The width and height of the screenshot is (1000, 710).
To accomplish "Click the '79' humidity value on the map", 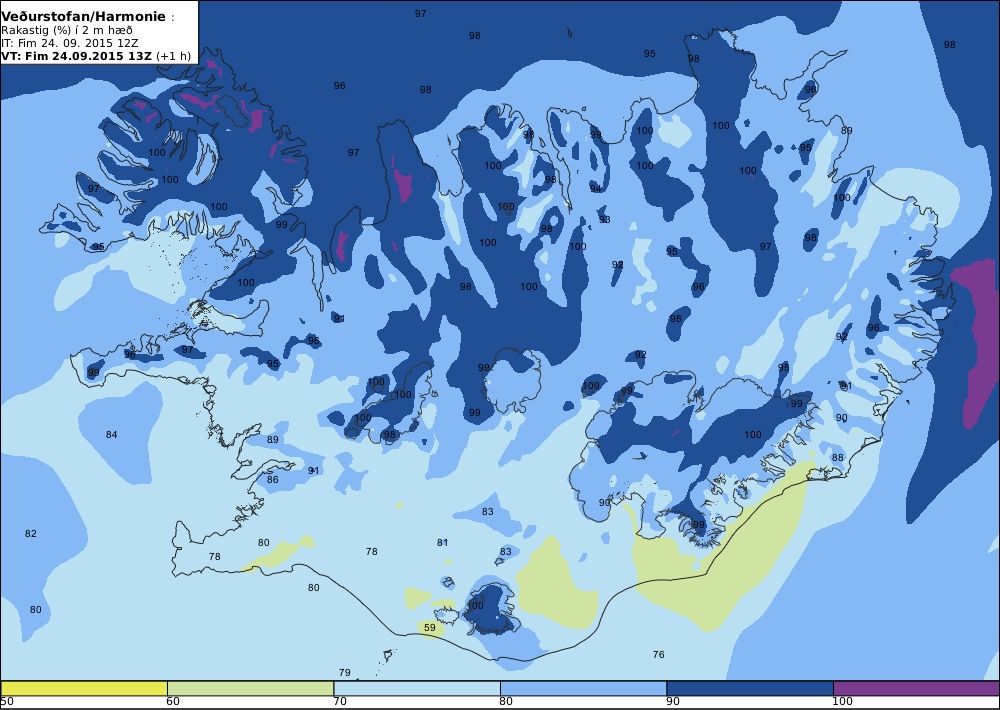I will (344, 672).
